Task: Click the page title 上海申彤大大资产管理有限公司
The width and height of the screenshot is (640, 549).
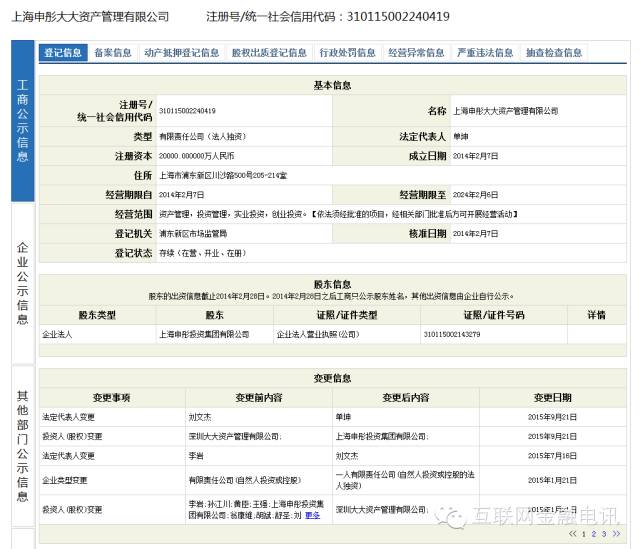Action: pyautogui.click(x=90, y=17)
